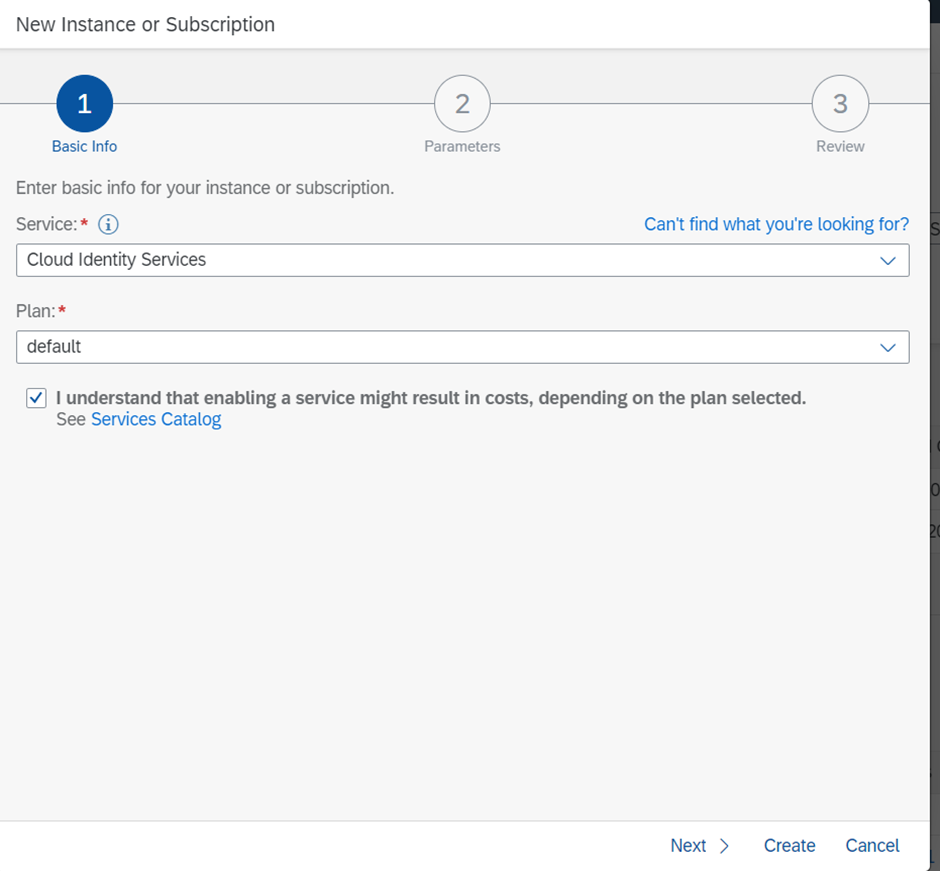
Task: Click the Create button
Action: (x=789, y=846)
